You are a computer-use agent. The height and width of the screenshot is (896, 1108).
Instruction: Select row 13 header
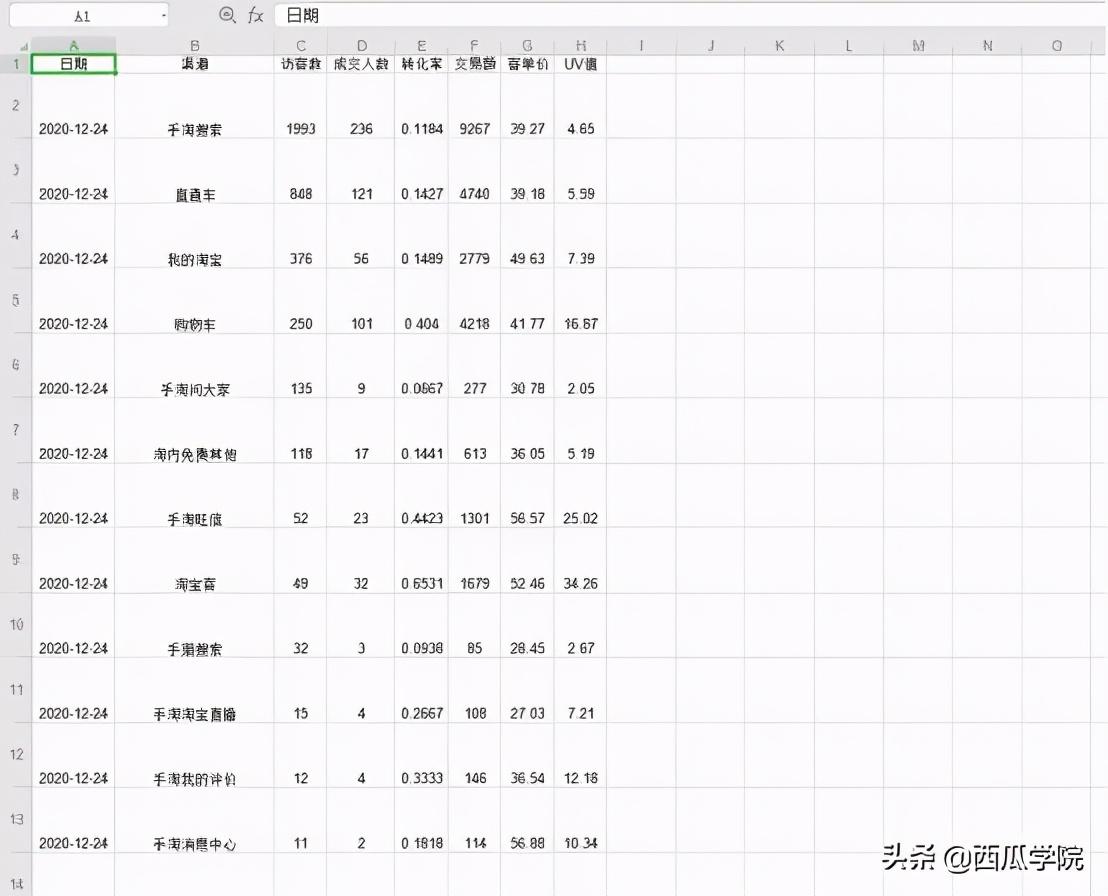(x=15, y=820)
